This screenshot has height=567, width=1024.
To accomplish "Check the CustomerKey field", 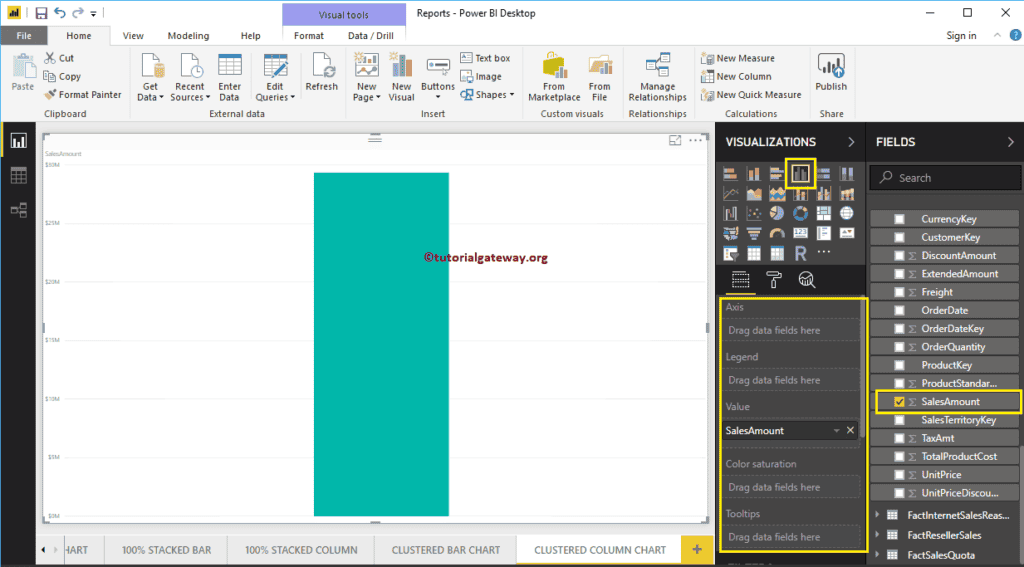I will (x=899, y=237).
